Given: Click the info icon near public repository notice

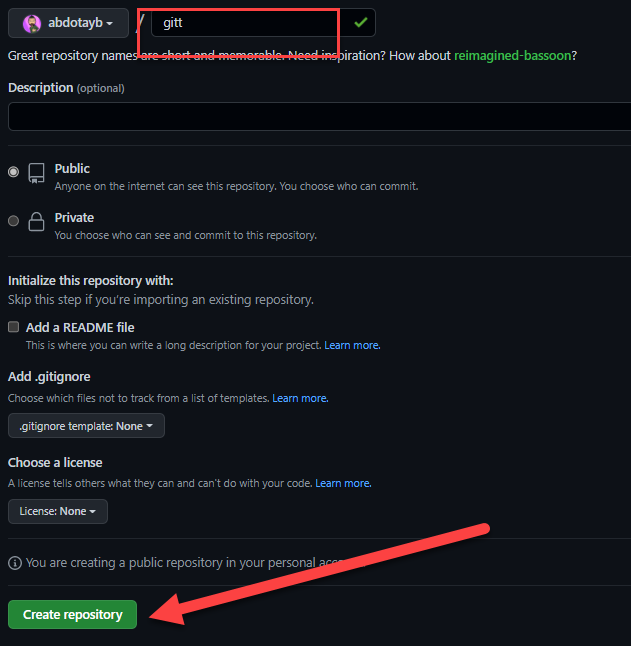Looking at the screenshot, I should pos(14,563).
